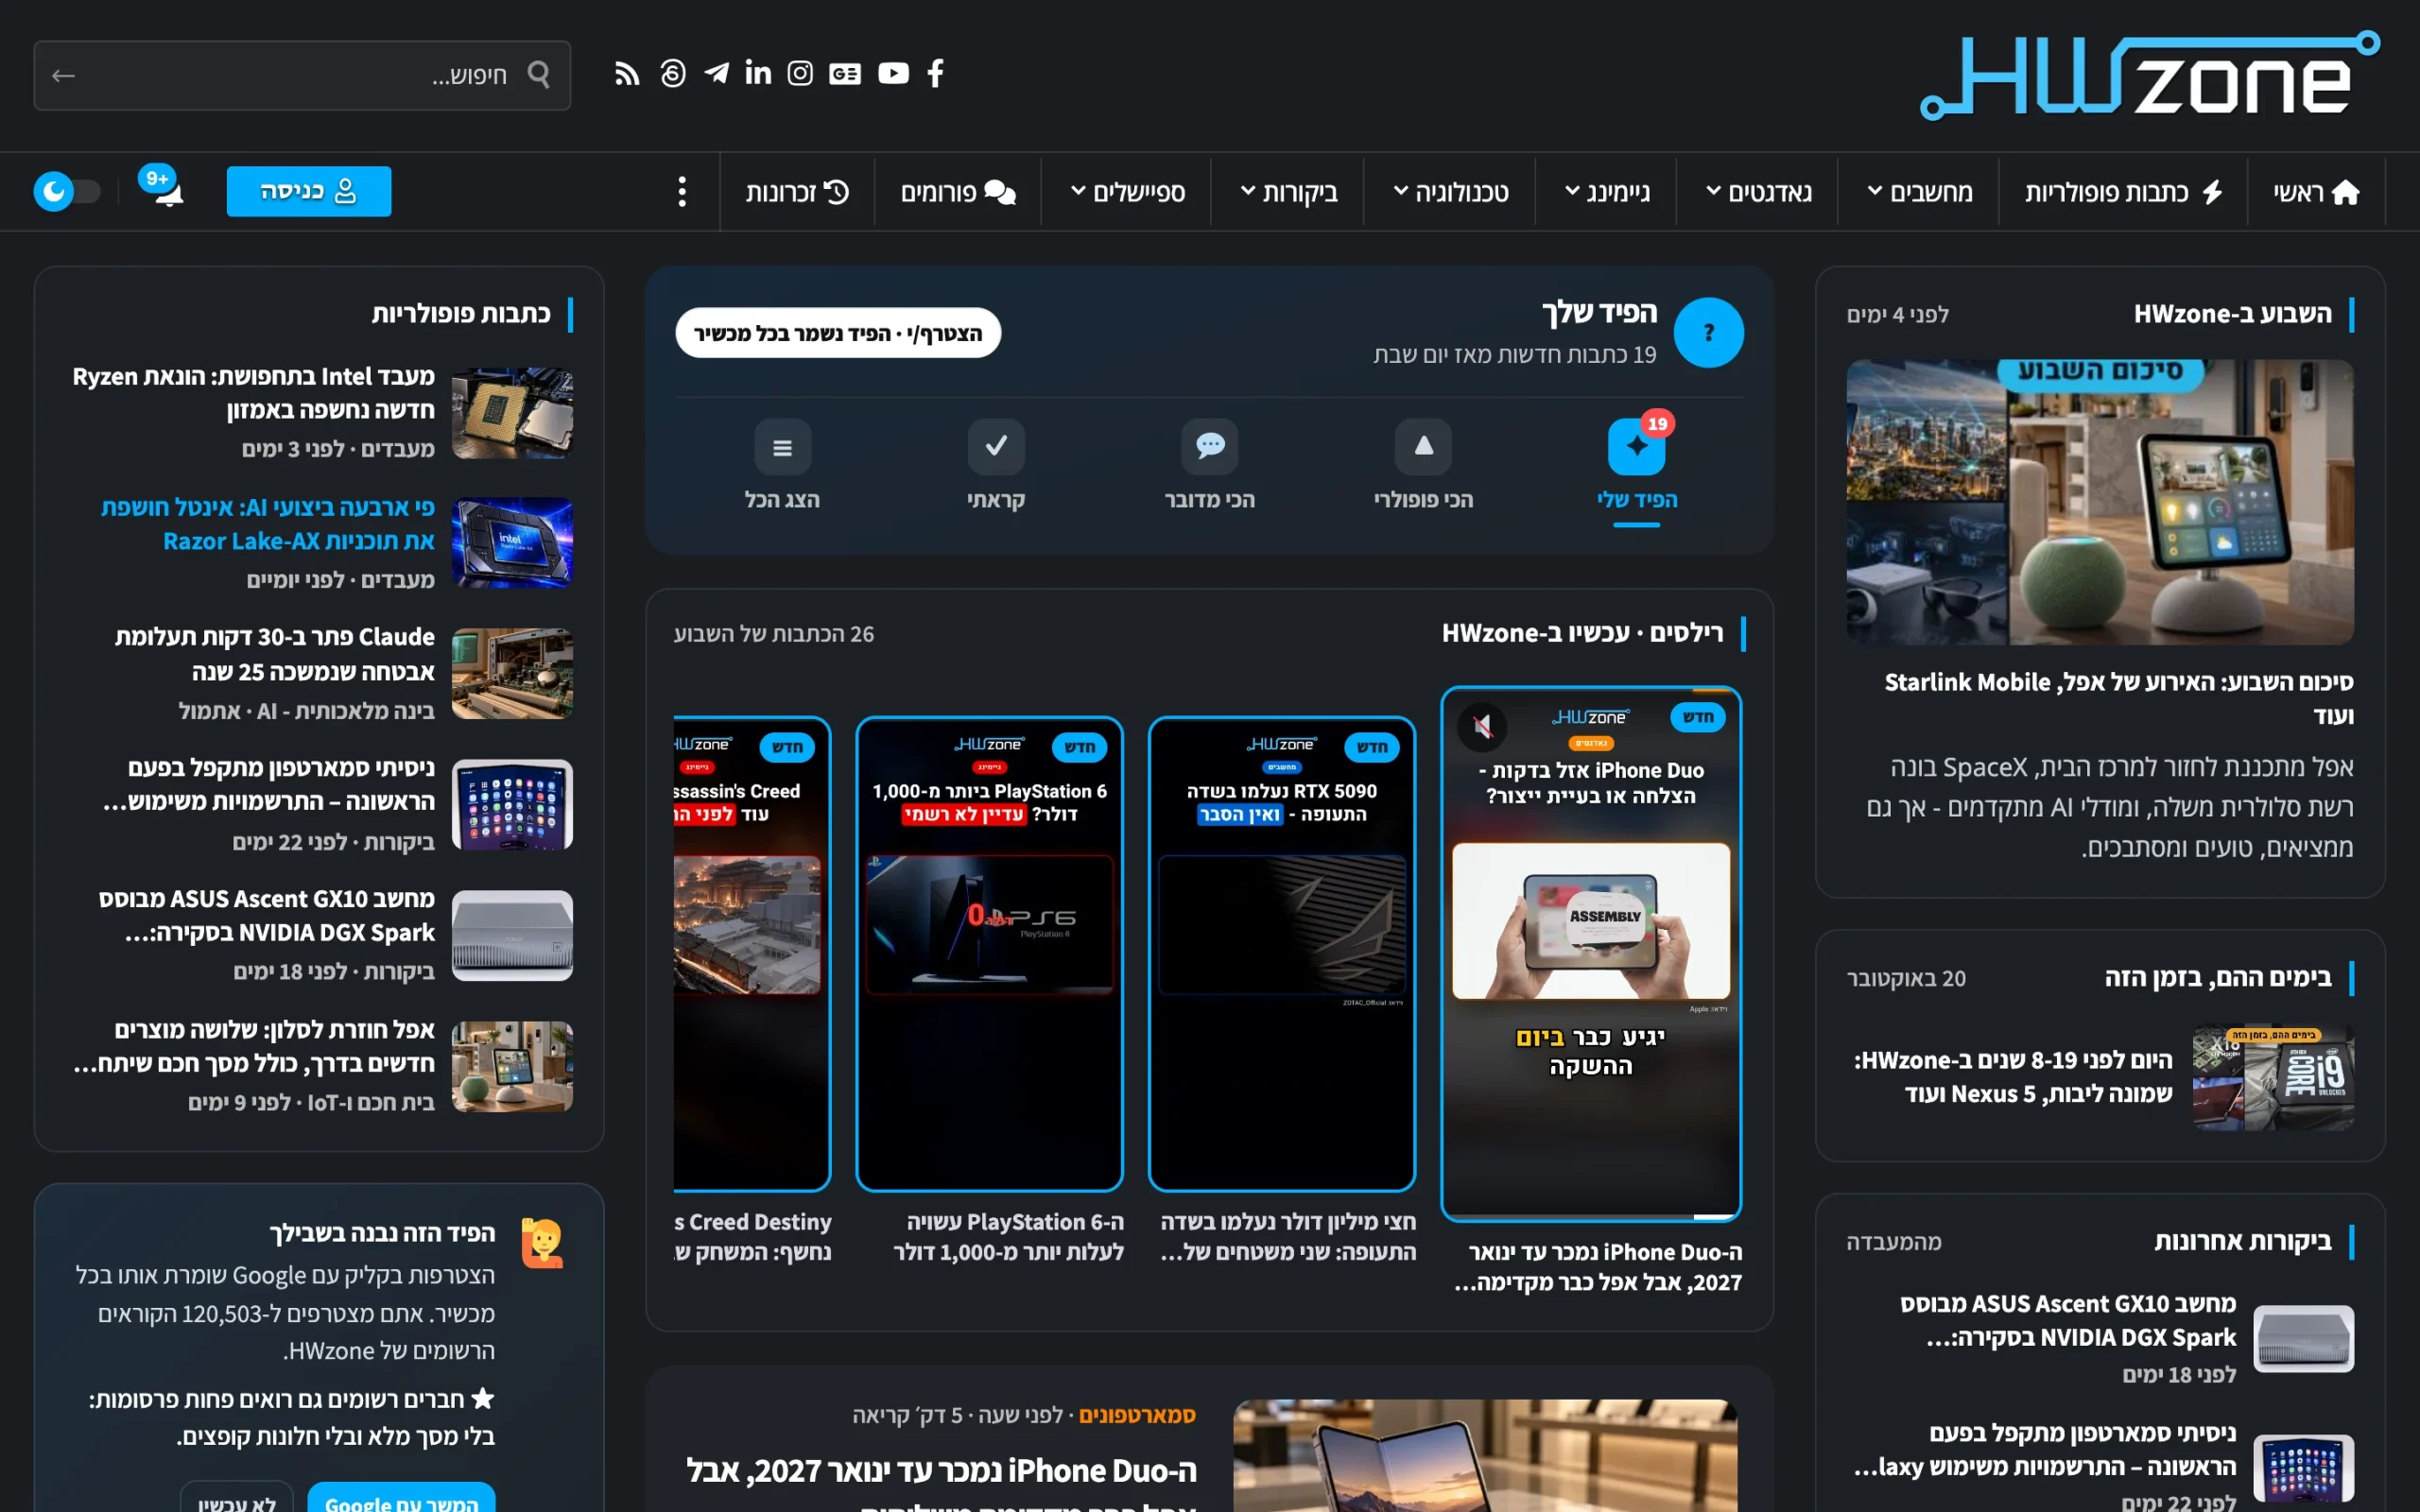
Task: Open the Threads profile icon
Action: 673,73
